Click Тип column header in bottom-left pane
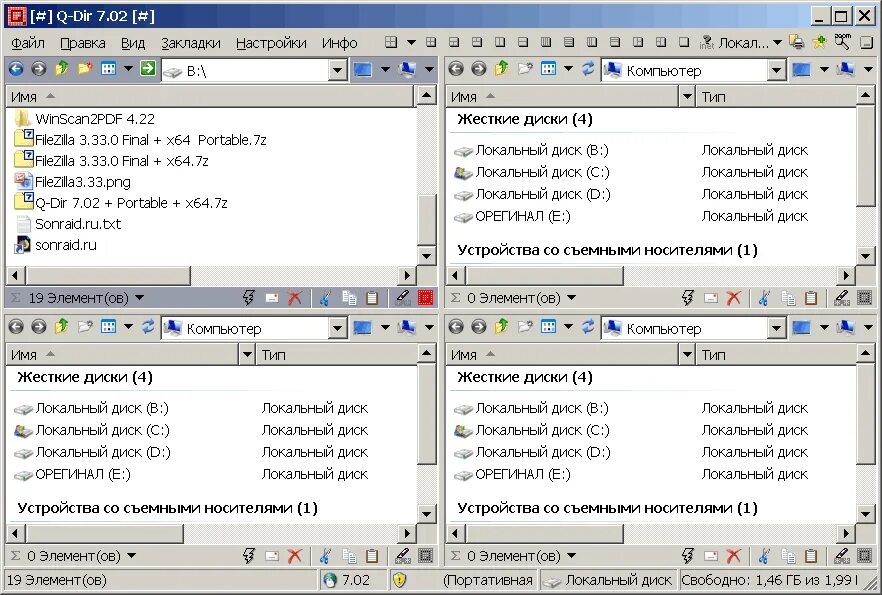The width and height of the screenshot is (882, 595). [x=335, y=355]
